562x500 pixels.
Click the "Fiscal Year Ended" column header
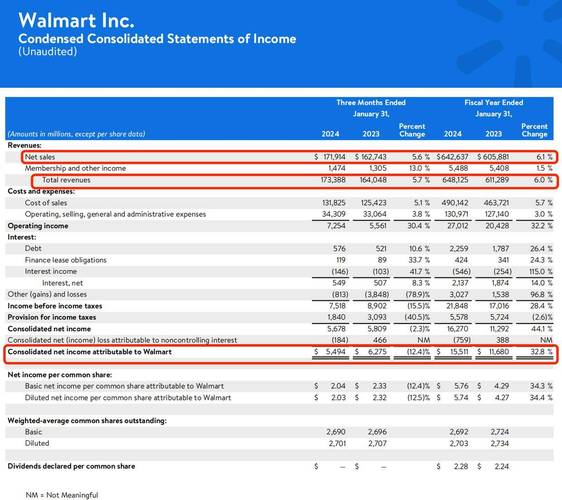[x=494, y=103]
